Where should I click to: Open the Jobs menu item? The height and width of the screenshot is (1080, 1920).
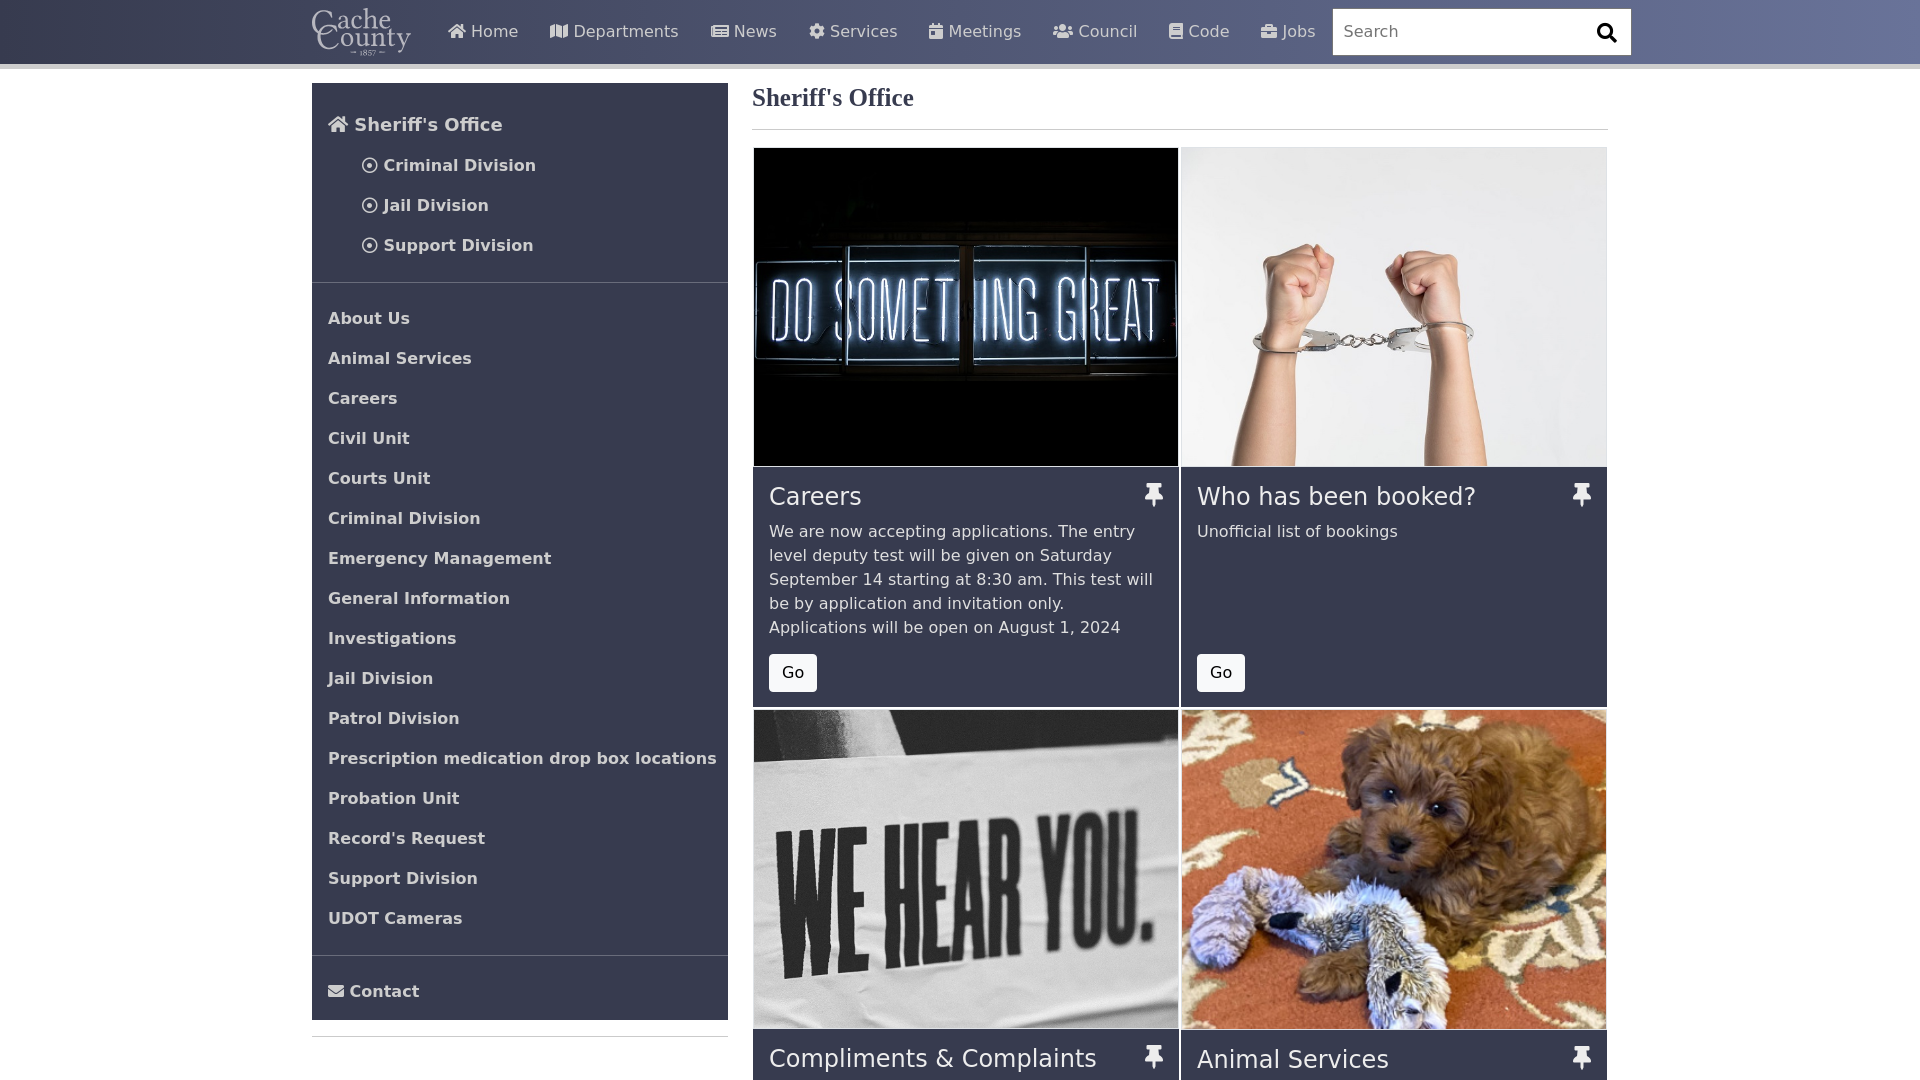(x=1288, y=32)
